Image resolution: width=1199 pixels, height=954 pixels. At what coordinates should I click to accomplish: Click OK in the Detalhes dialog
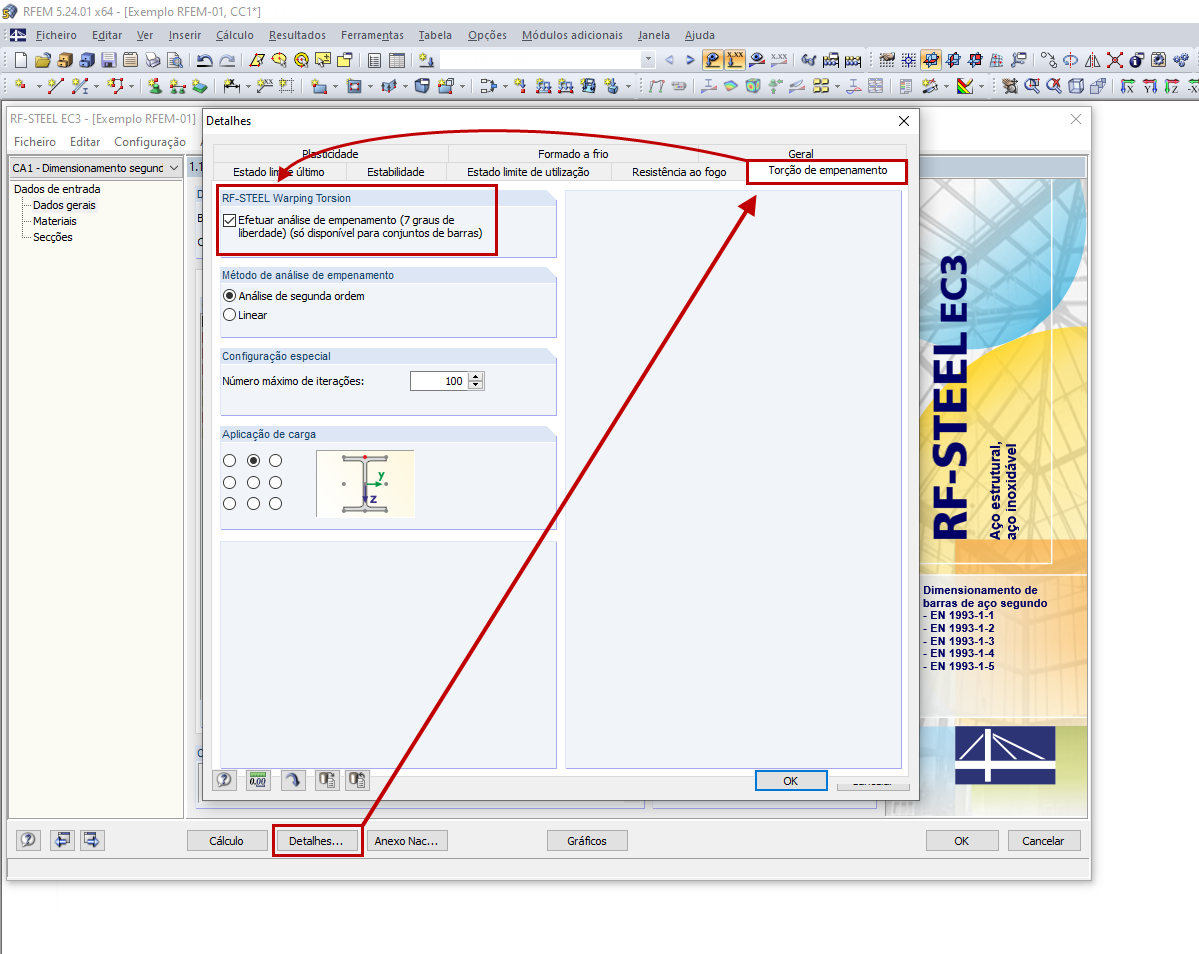tap(791, 780)
